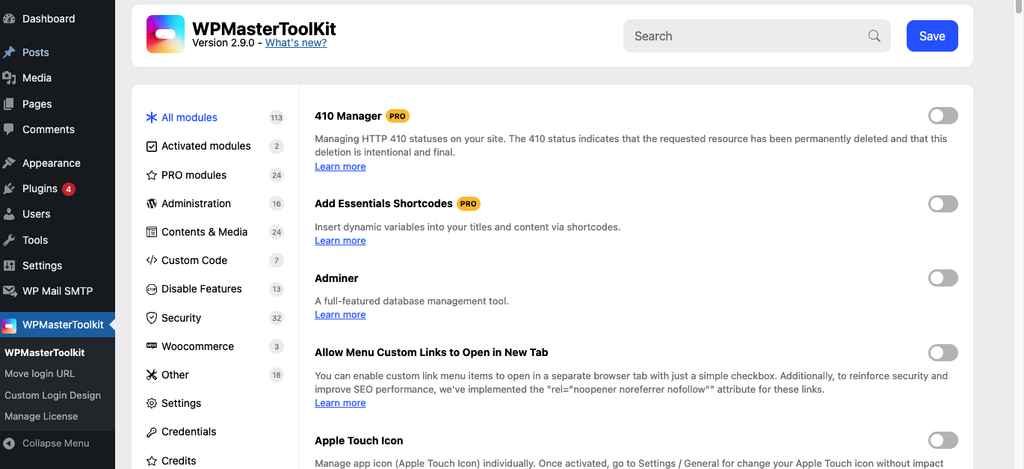This screenshot has width=1024, height=469.
Task: Open Learn more under Allow Menu Custom Links
Action: click(x=340, y=403)
